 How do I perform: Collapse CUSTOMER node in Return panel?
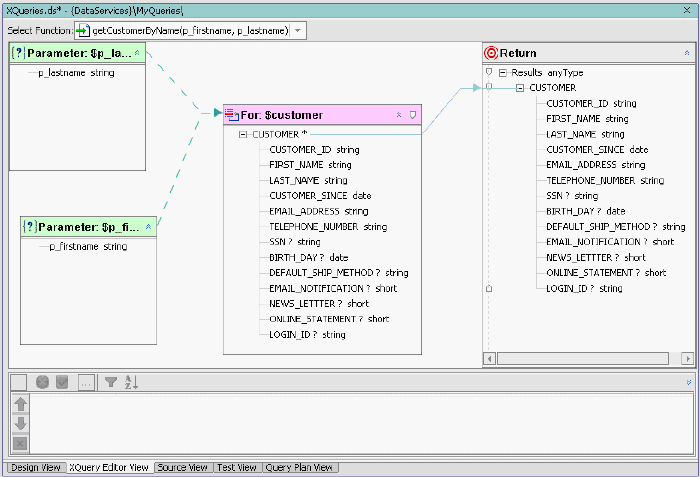[x=520, y=88]
